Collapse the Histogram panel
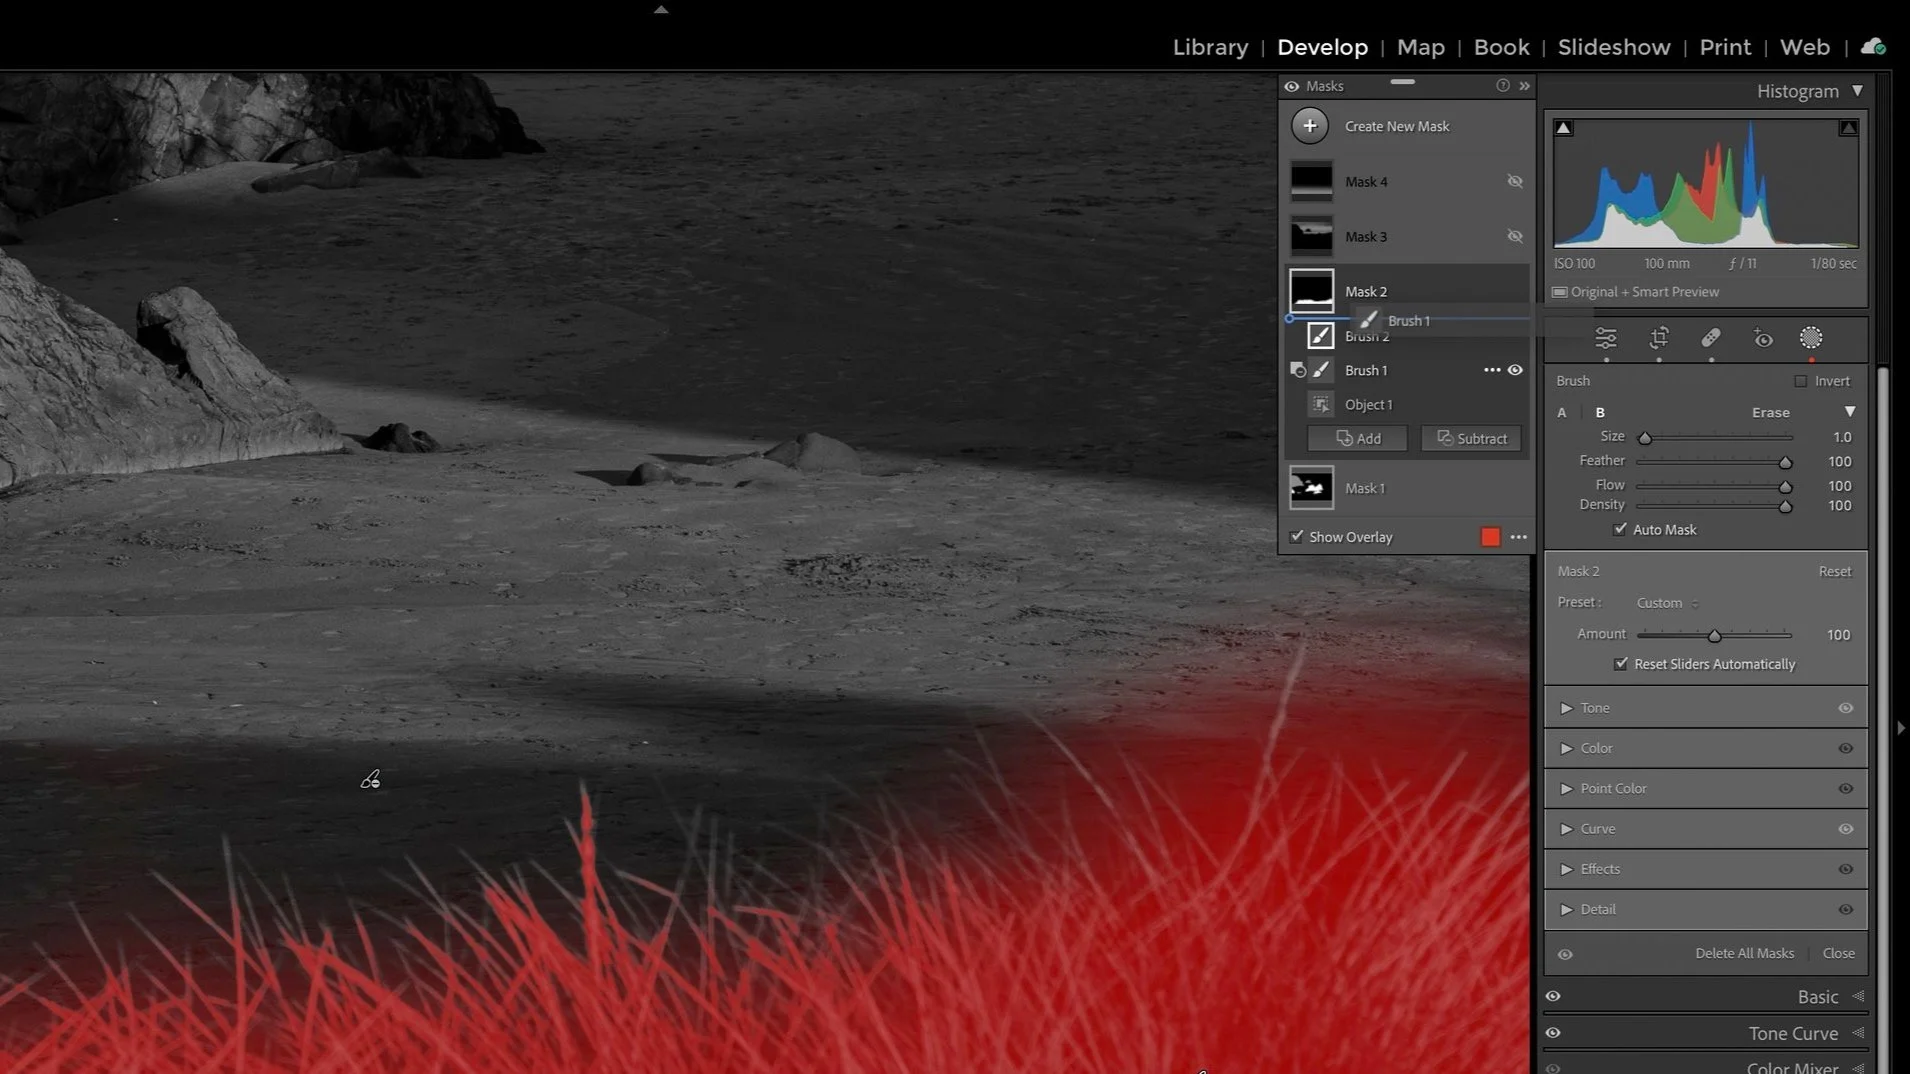Viewport: 1910px width, 1074px height. (x=1858, y=91)
